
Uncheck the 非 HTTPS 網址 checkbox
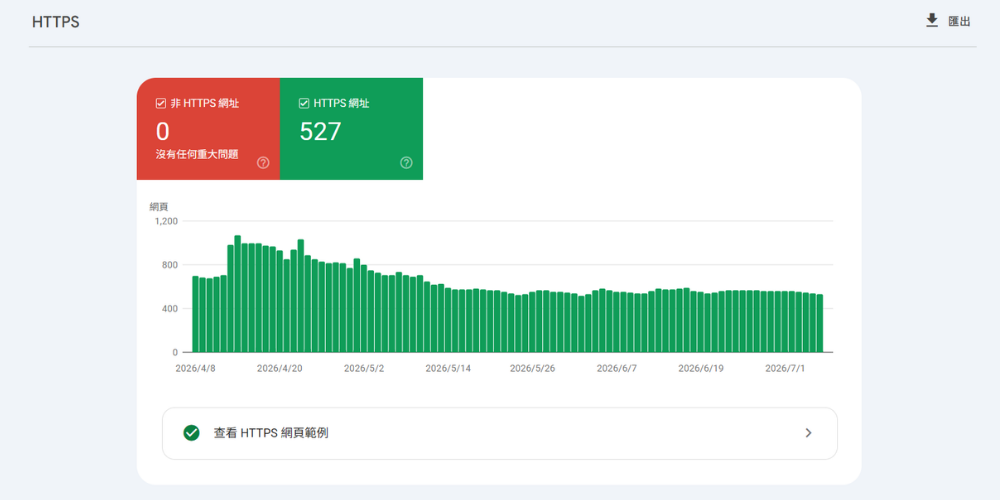pyautogui.click(x=161, y=103)
